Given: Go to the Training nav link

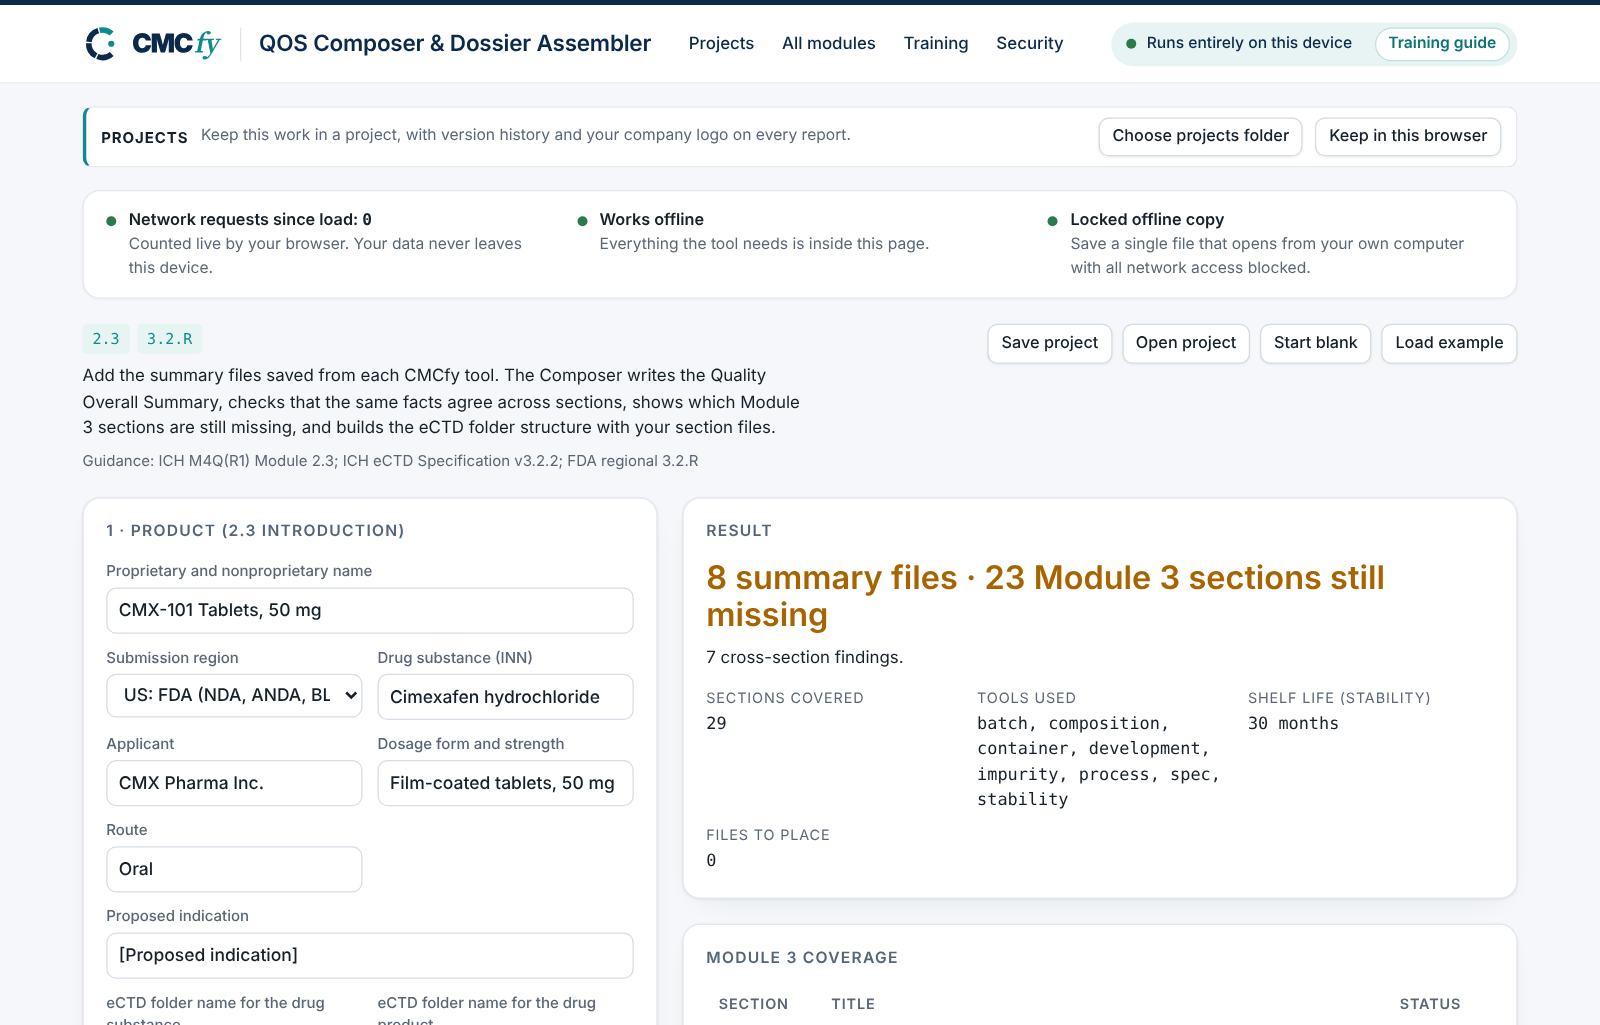Looking at the screenshot, I should coord(936,43).
